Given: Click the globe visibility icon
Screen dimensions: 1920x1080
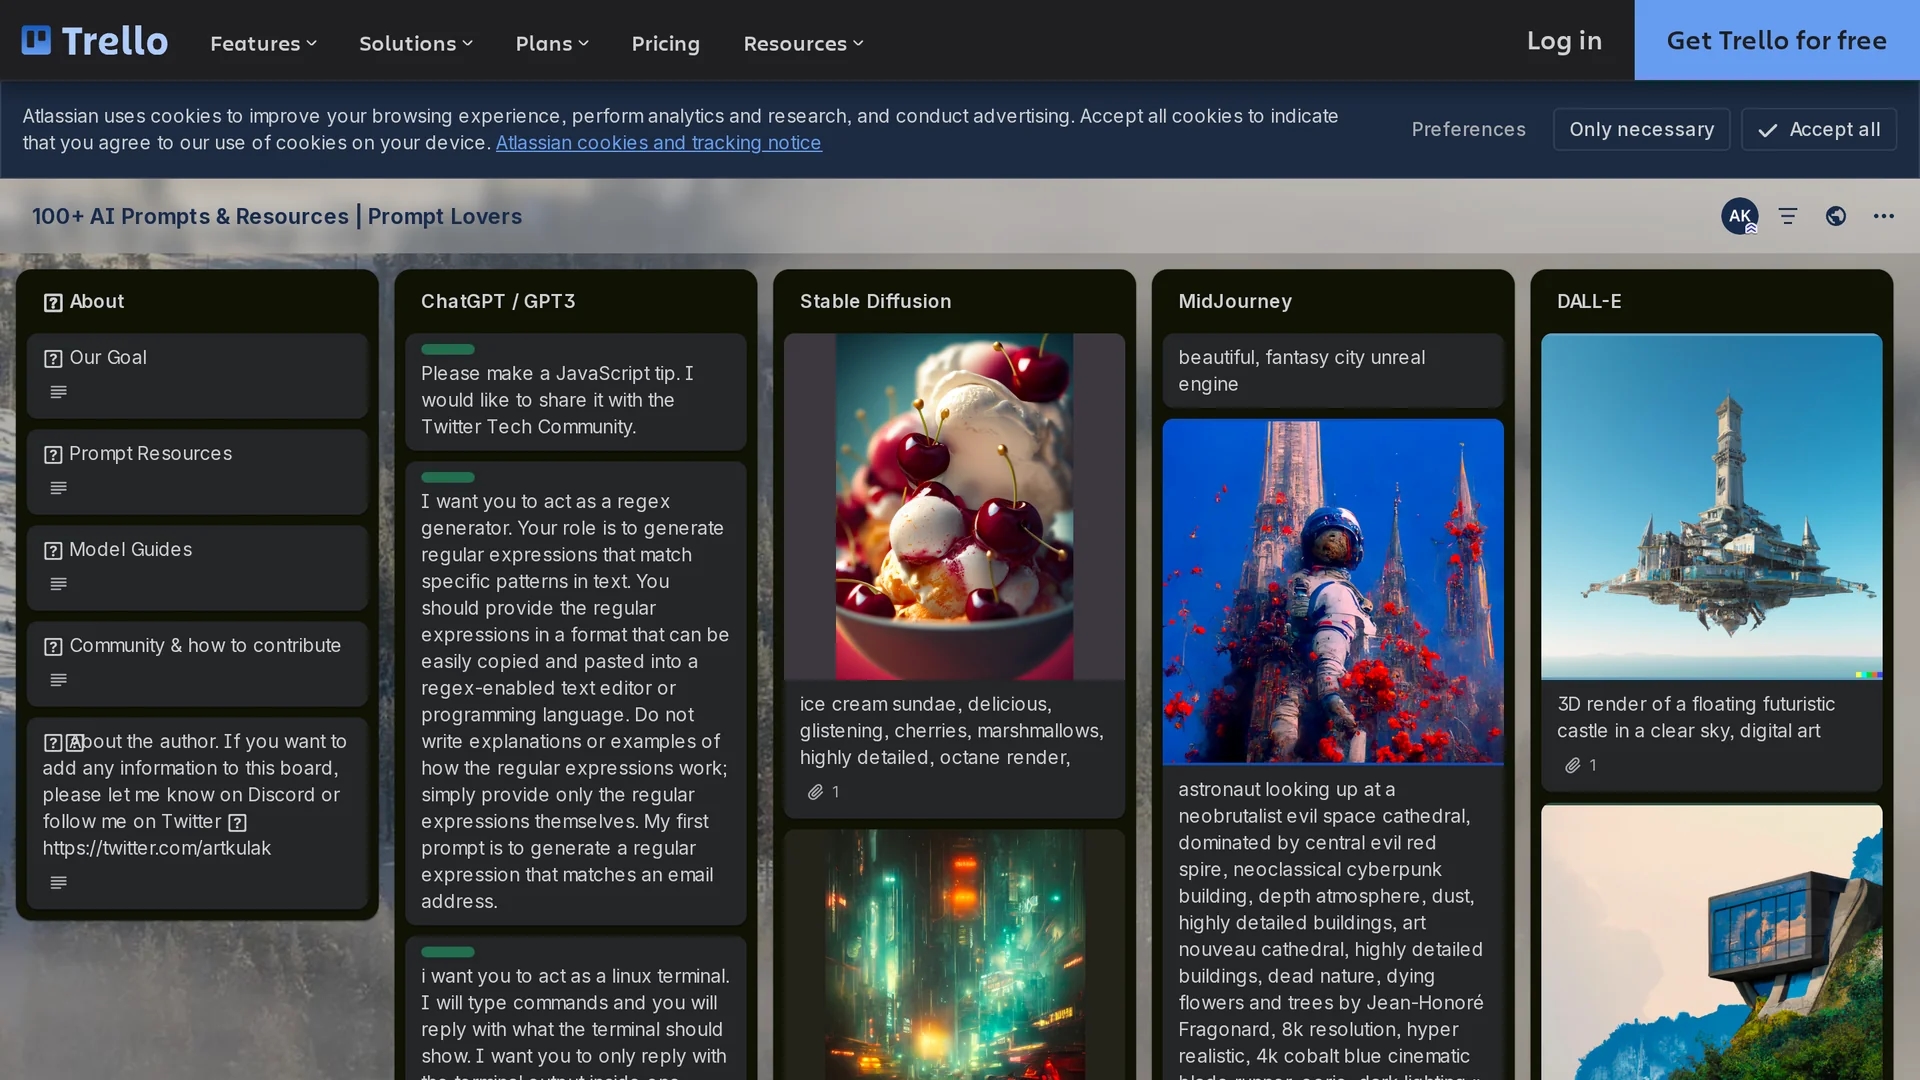Looking at the screenshot, I should [1836, 216].
